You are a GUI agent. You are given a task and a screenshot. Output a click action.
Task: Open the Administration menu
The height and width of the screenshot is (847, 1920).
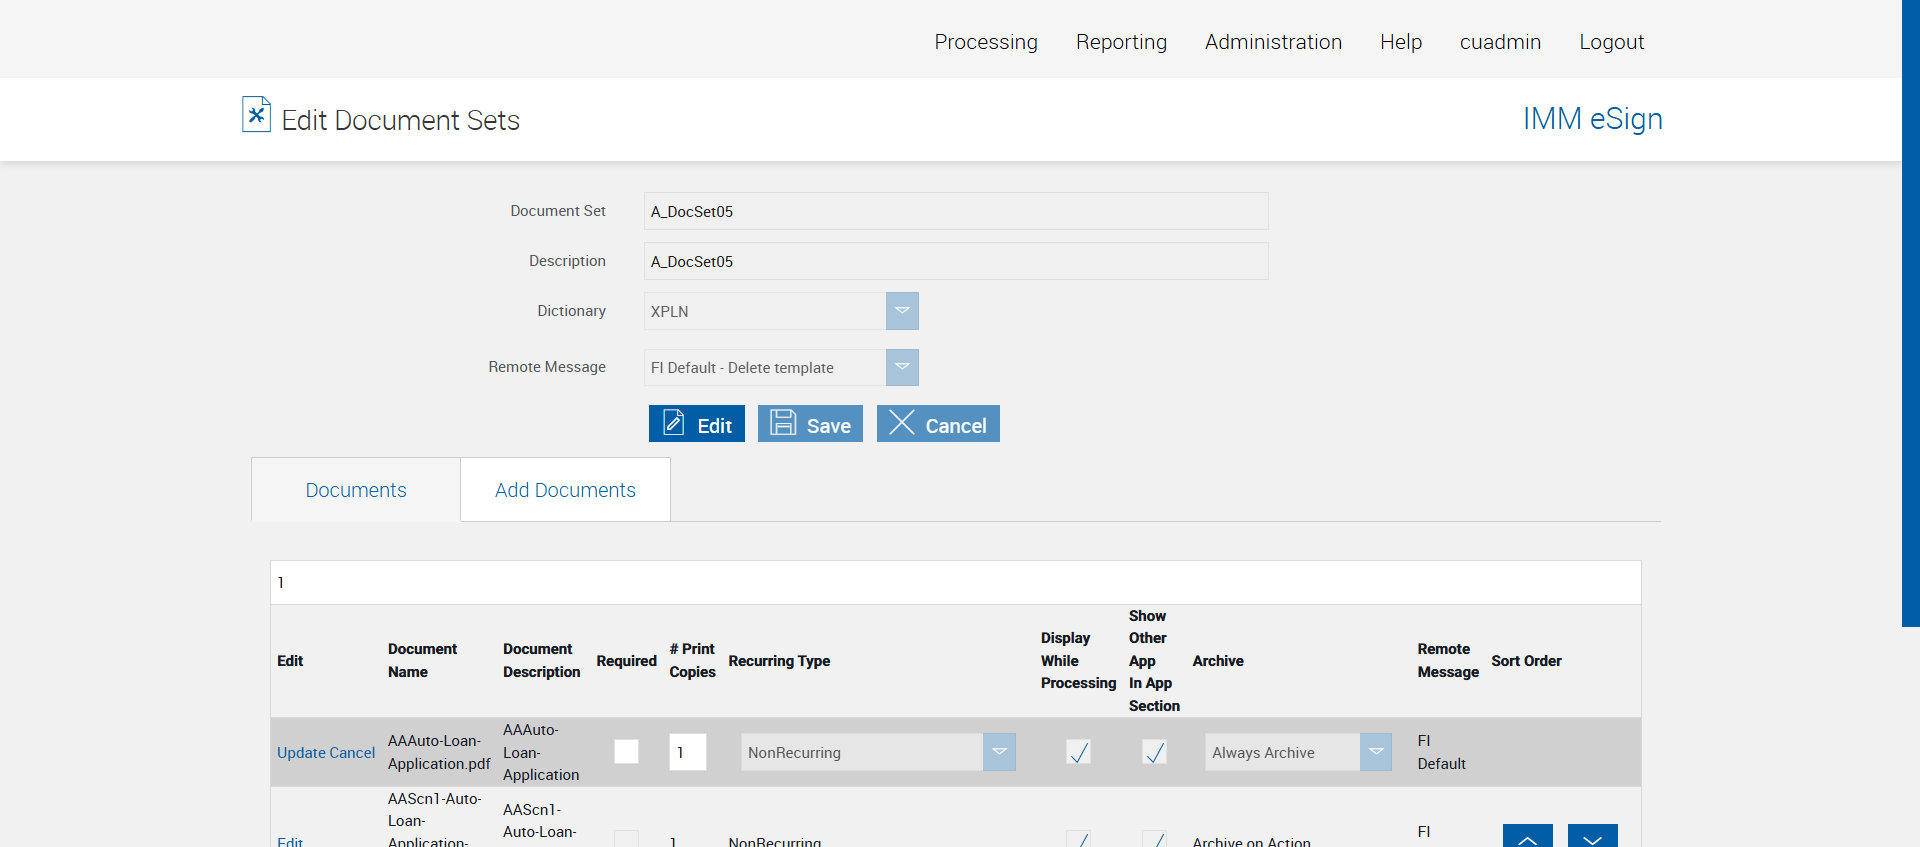pos(1273,42)
